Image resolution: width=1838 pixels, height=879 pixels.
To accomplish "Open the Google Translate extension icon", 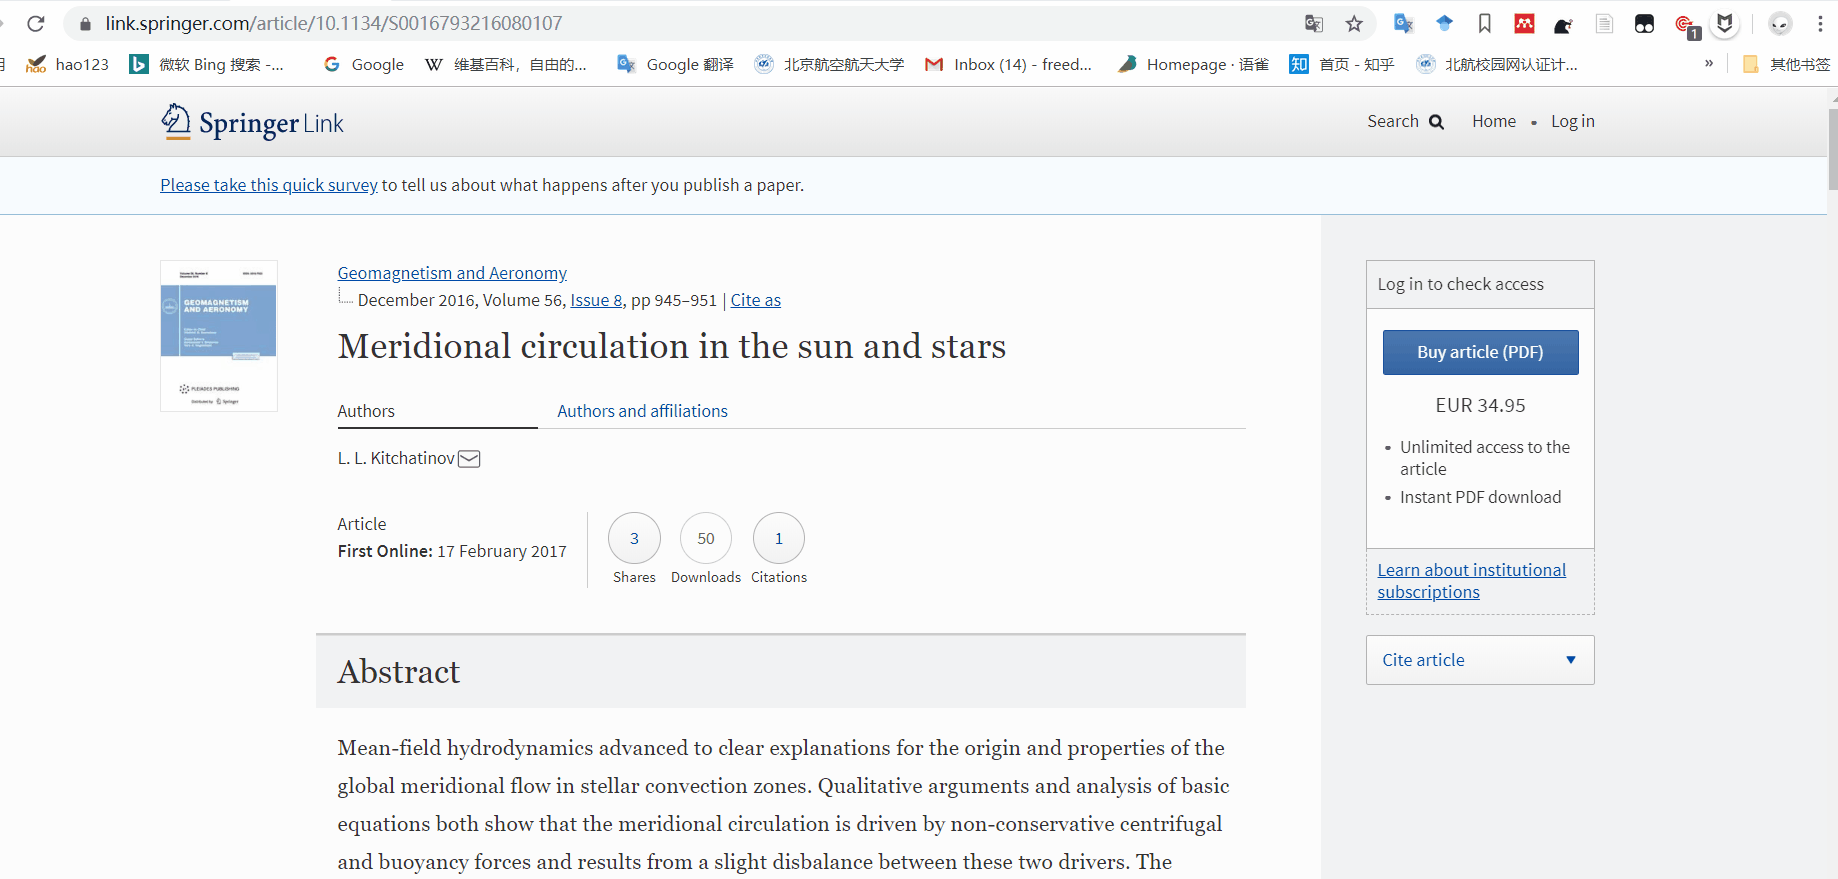I will pos(1404,23).
